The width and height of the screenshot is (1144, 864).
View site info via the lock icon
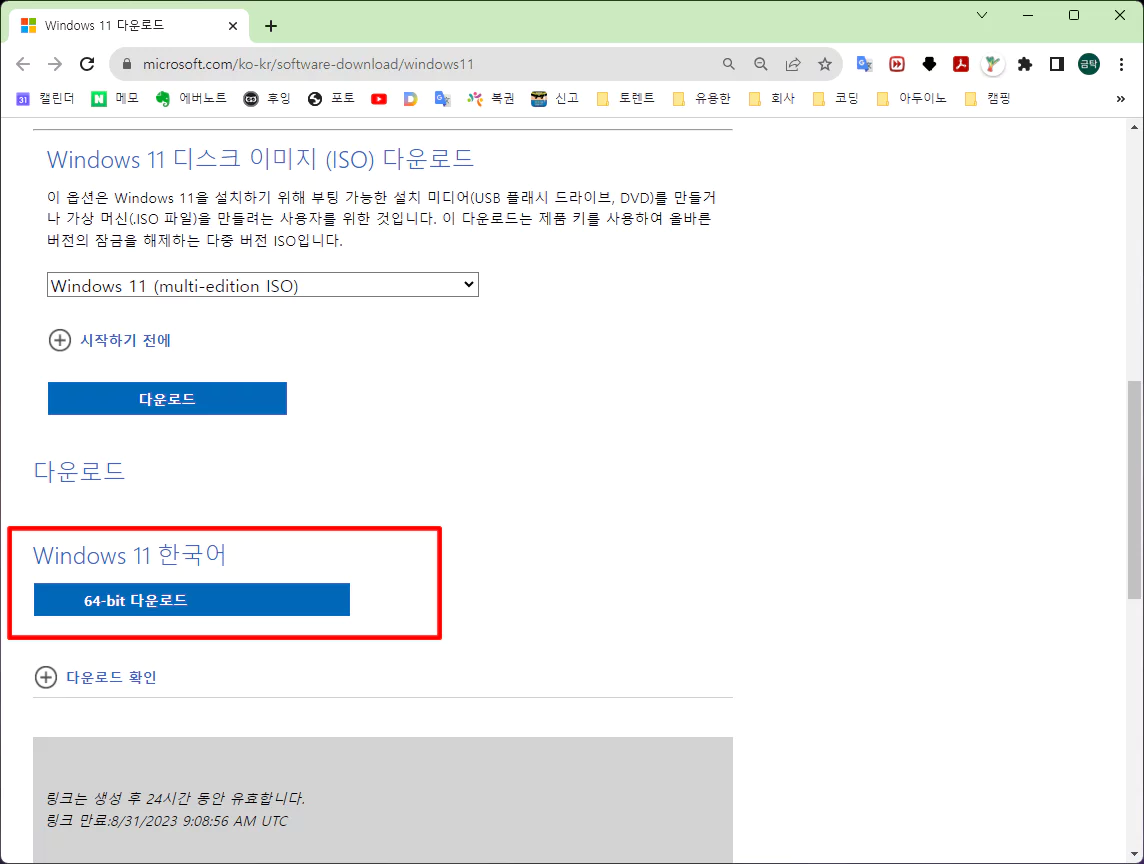127,64
